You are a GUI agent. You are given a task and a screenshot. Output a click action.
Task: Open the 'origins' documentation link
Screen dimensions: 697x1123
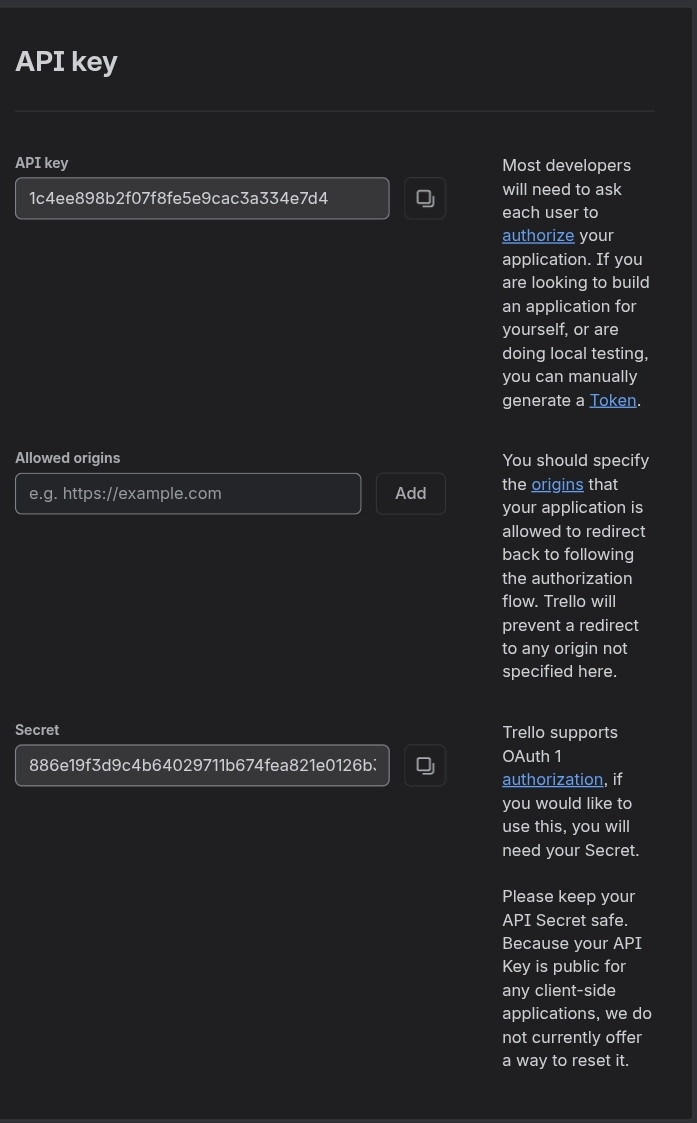[x=557, y=484]
